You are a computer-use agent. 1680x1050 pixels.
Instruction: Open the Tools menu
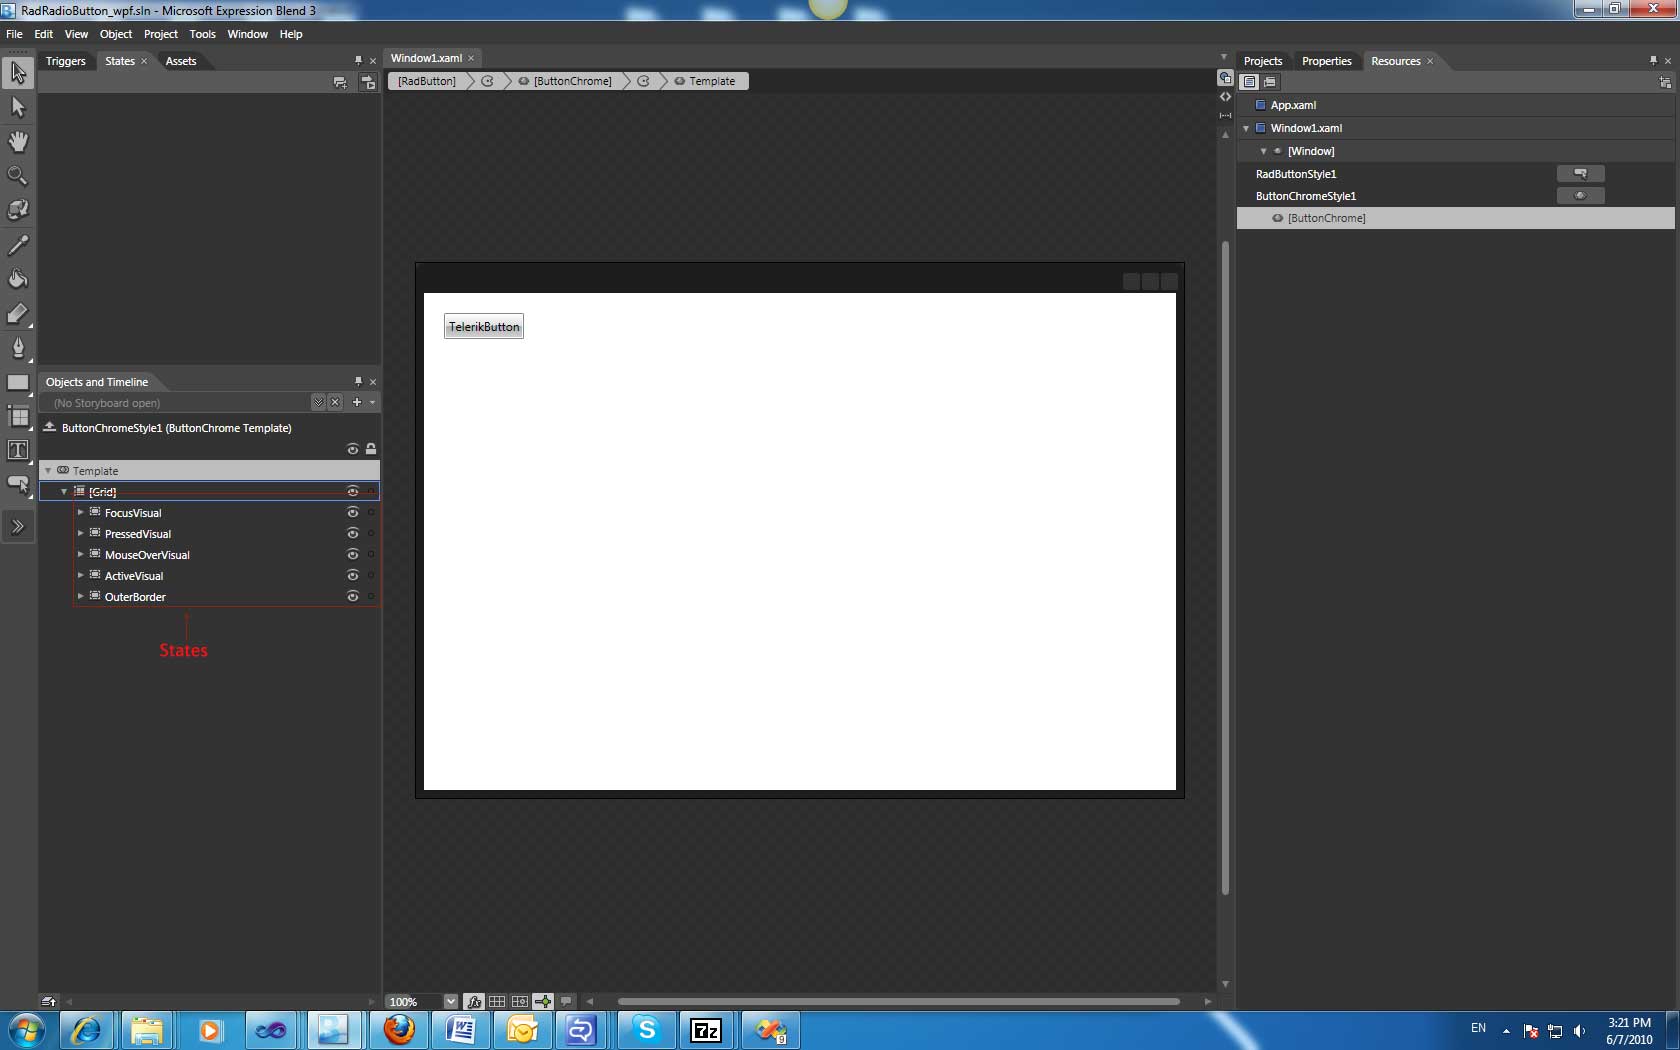[x=203, y=34]
